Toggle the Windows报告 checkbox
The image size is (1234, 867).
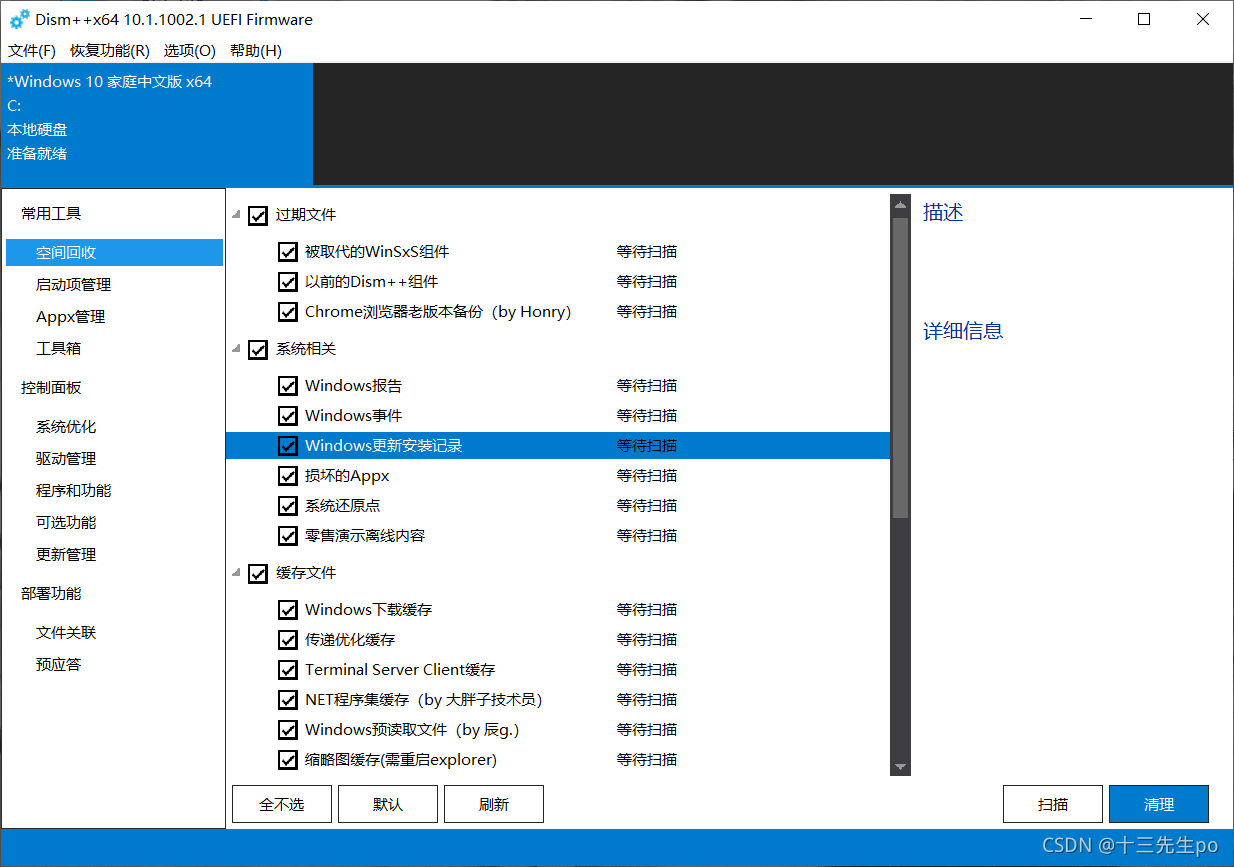[x=288, y=386]
